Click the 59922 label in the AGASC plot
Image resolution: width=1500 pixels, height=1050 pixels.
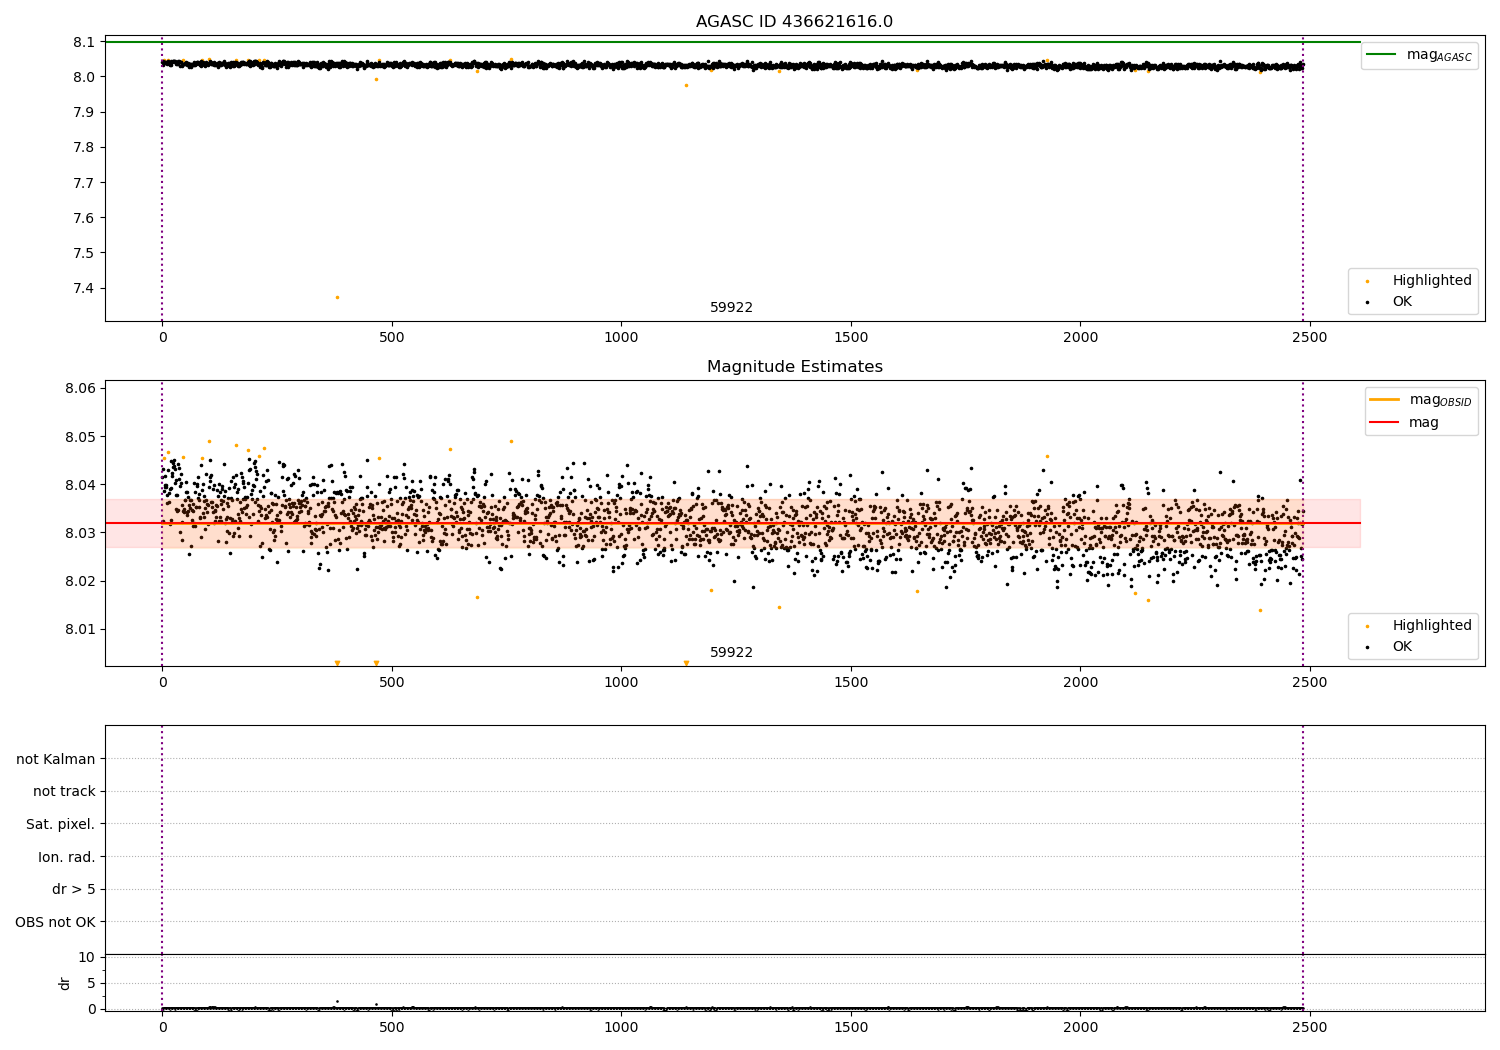tap(731, 308)
